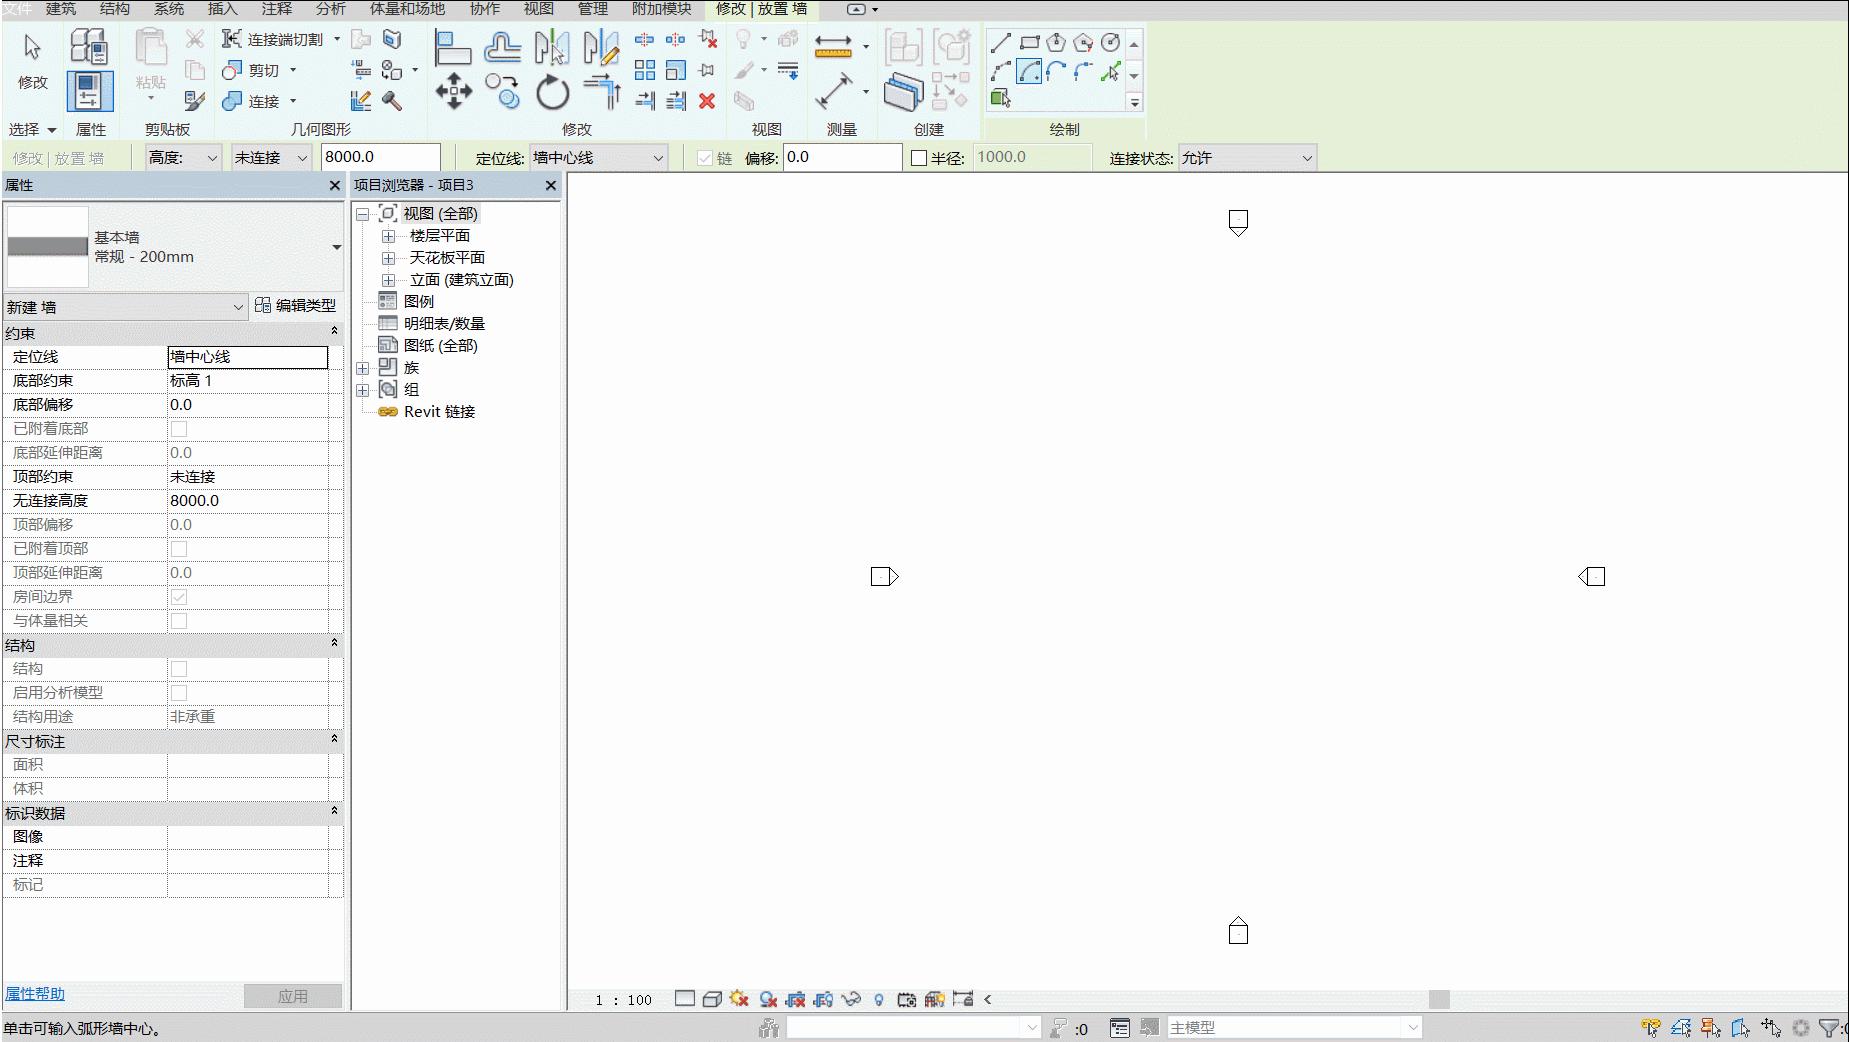This screenshot has width=1849, height=1042.
Task: Open the Type Properties icon
Action: 88,46
